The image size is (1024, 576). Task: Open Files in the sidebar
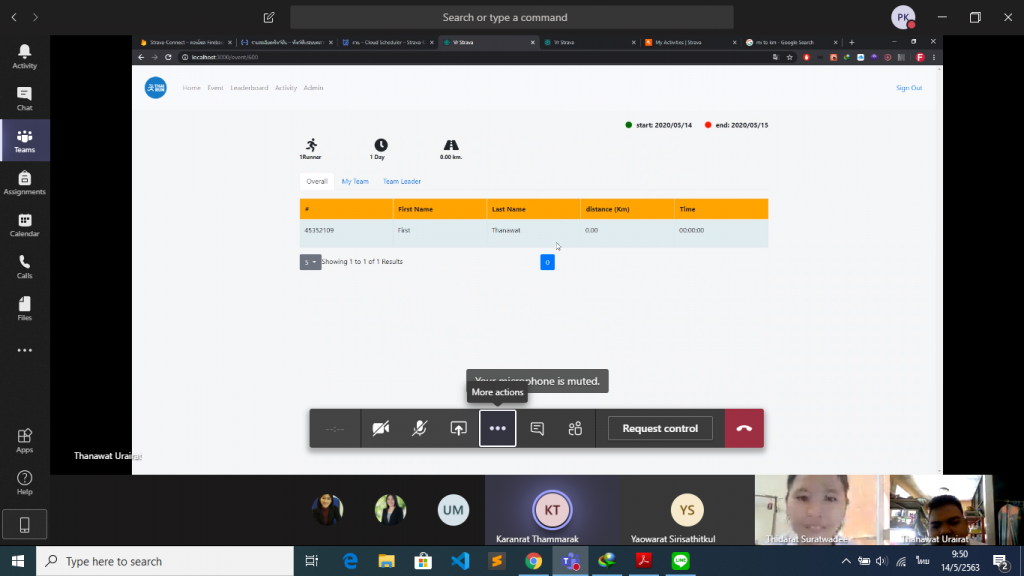coord(25,308)
